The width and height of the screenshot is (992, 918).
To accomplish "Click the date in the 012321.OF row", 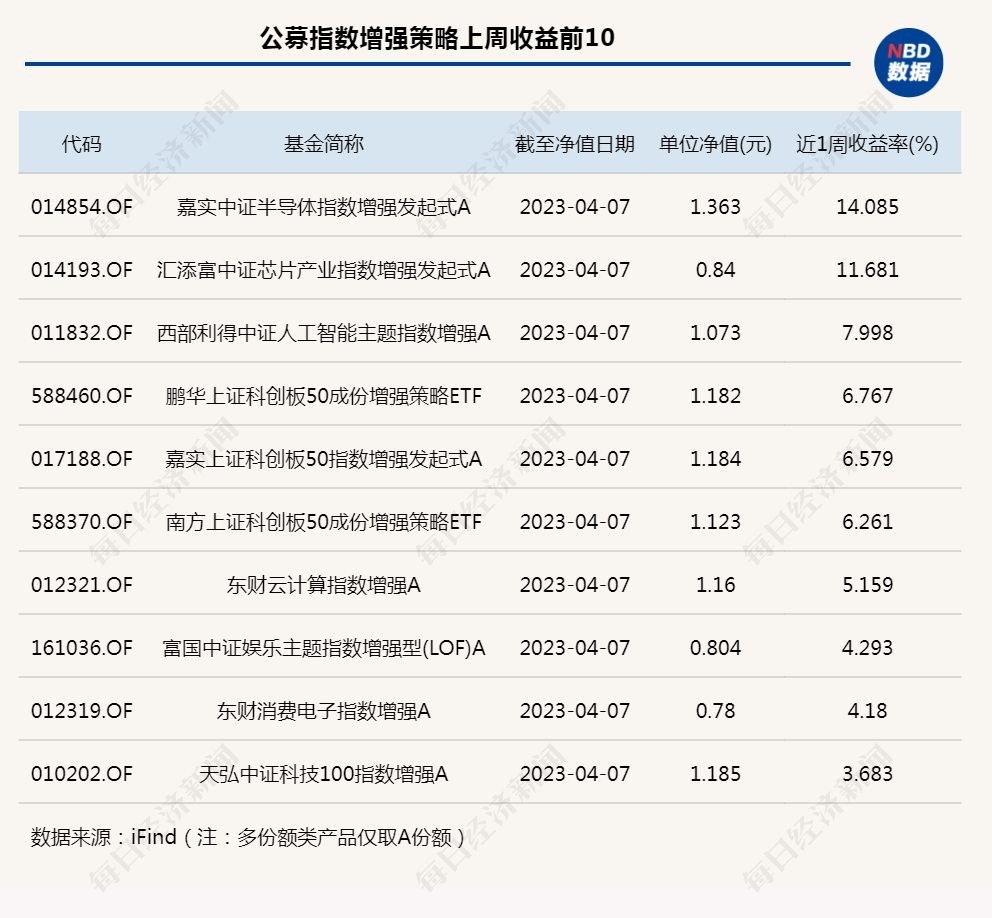I will 574,585.
